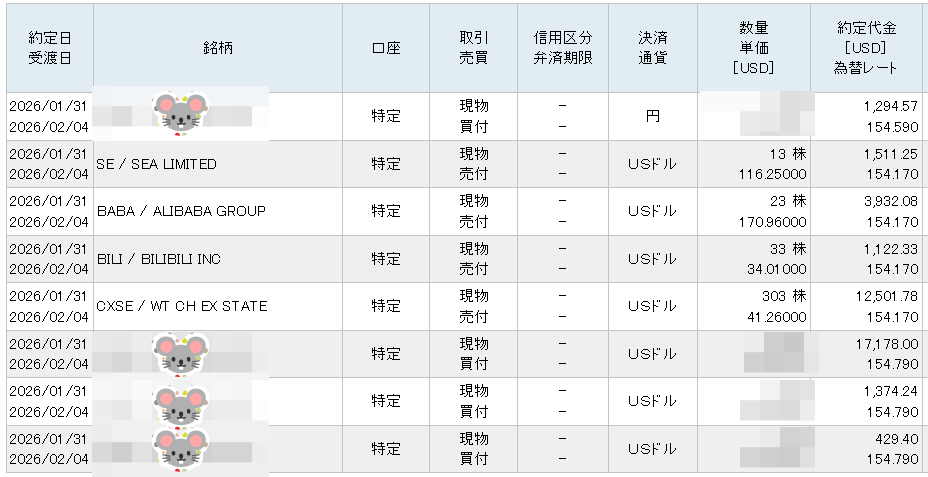Click the 口座 column header

click(x=385, y=48)
